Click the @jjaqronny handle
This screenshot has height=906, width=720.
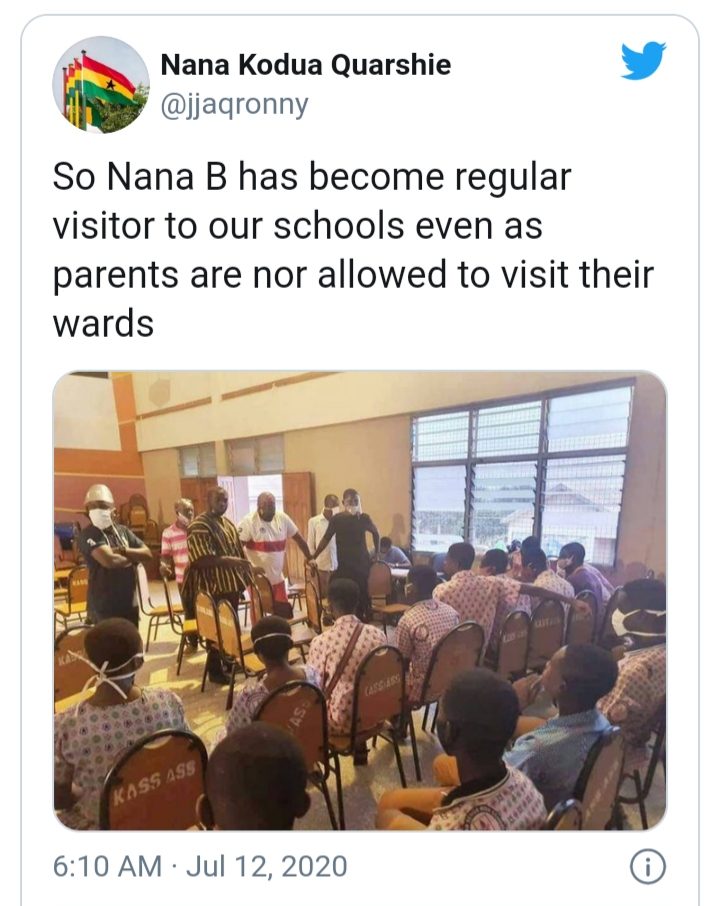tap(234, 102)
